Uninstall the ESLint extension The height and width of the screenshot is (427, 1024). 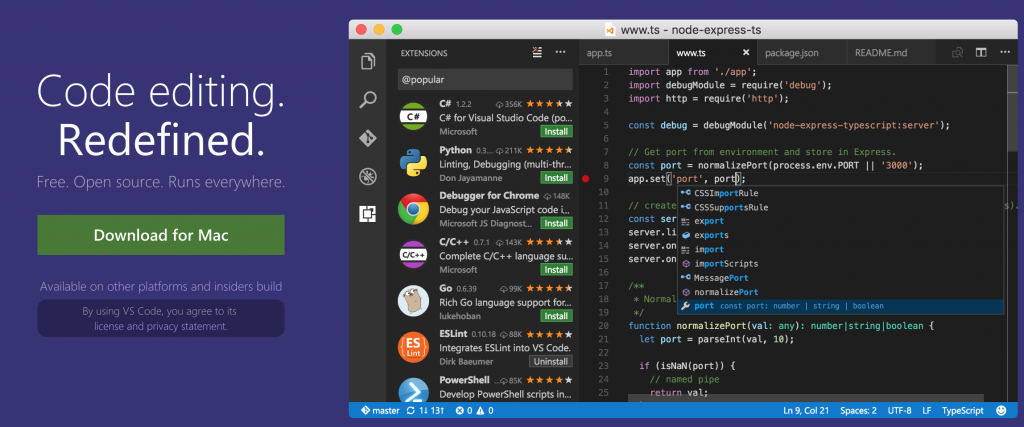tap(551, 362)
